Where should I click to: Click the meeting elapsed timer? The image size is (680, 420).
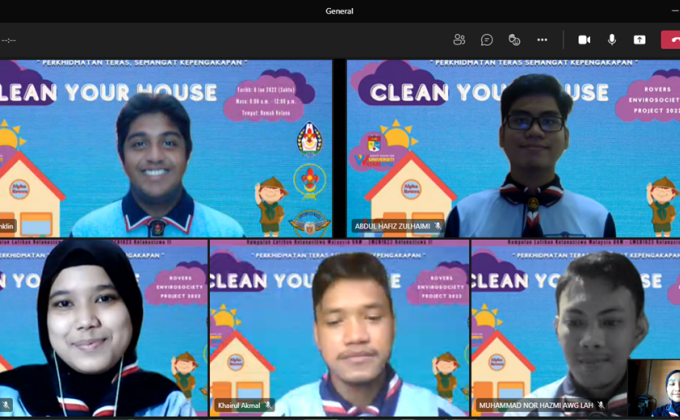click(9, 40)
